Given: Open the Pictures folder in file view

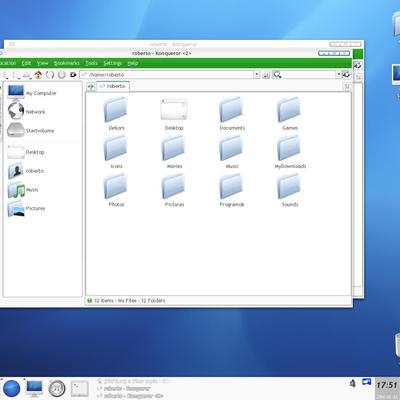Looking at the screenshot, I should pos(174,190).
